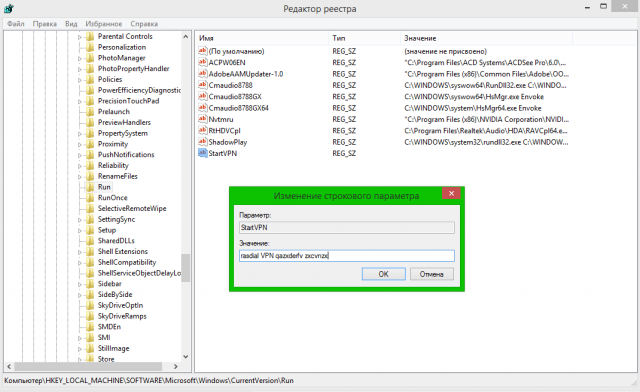Expand the PhotoManager key
The height and width of the screenshot is (392, 640).
click(x=80, y=58)
